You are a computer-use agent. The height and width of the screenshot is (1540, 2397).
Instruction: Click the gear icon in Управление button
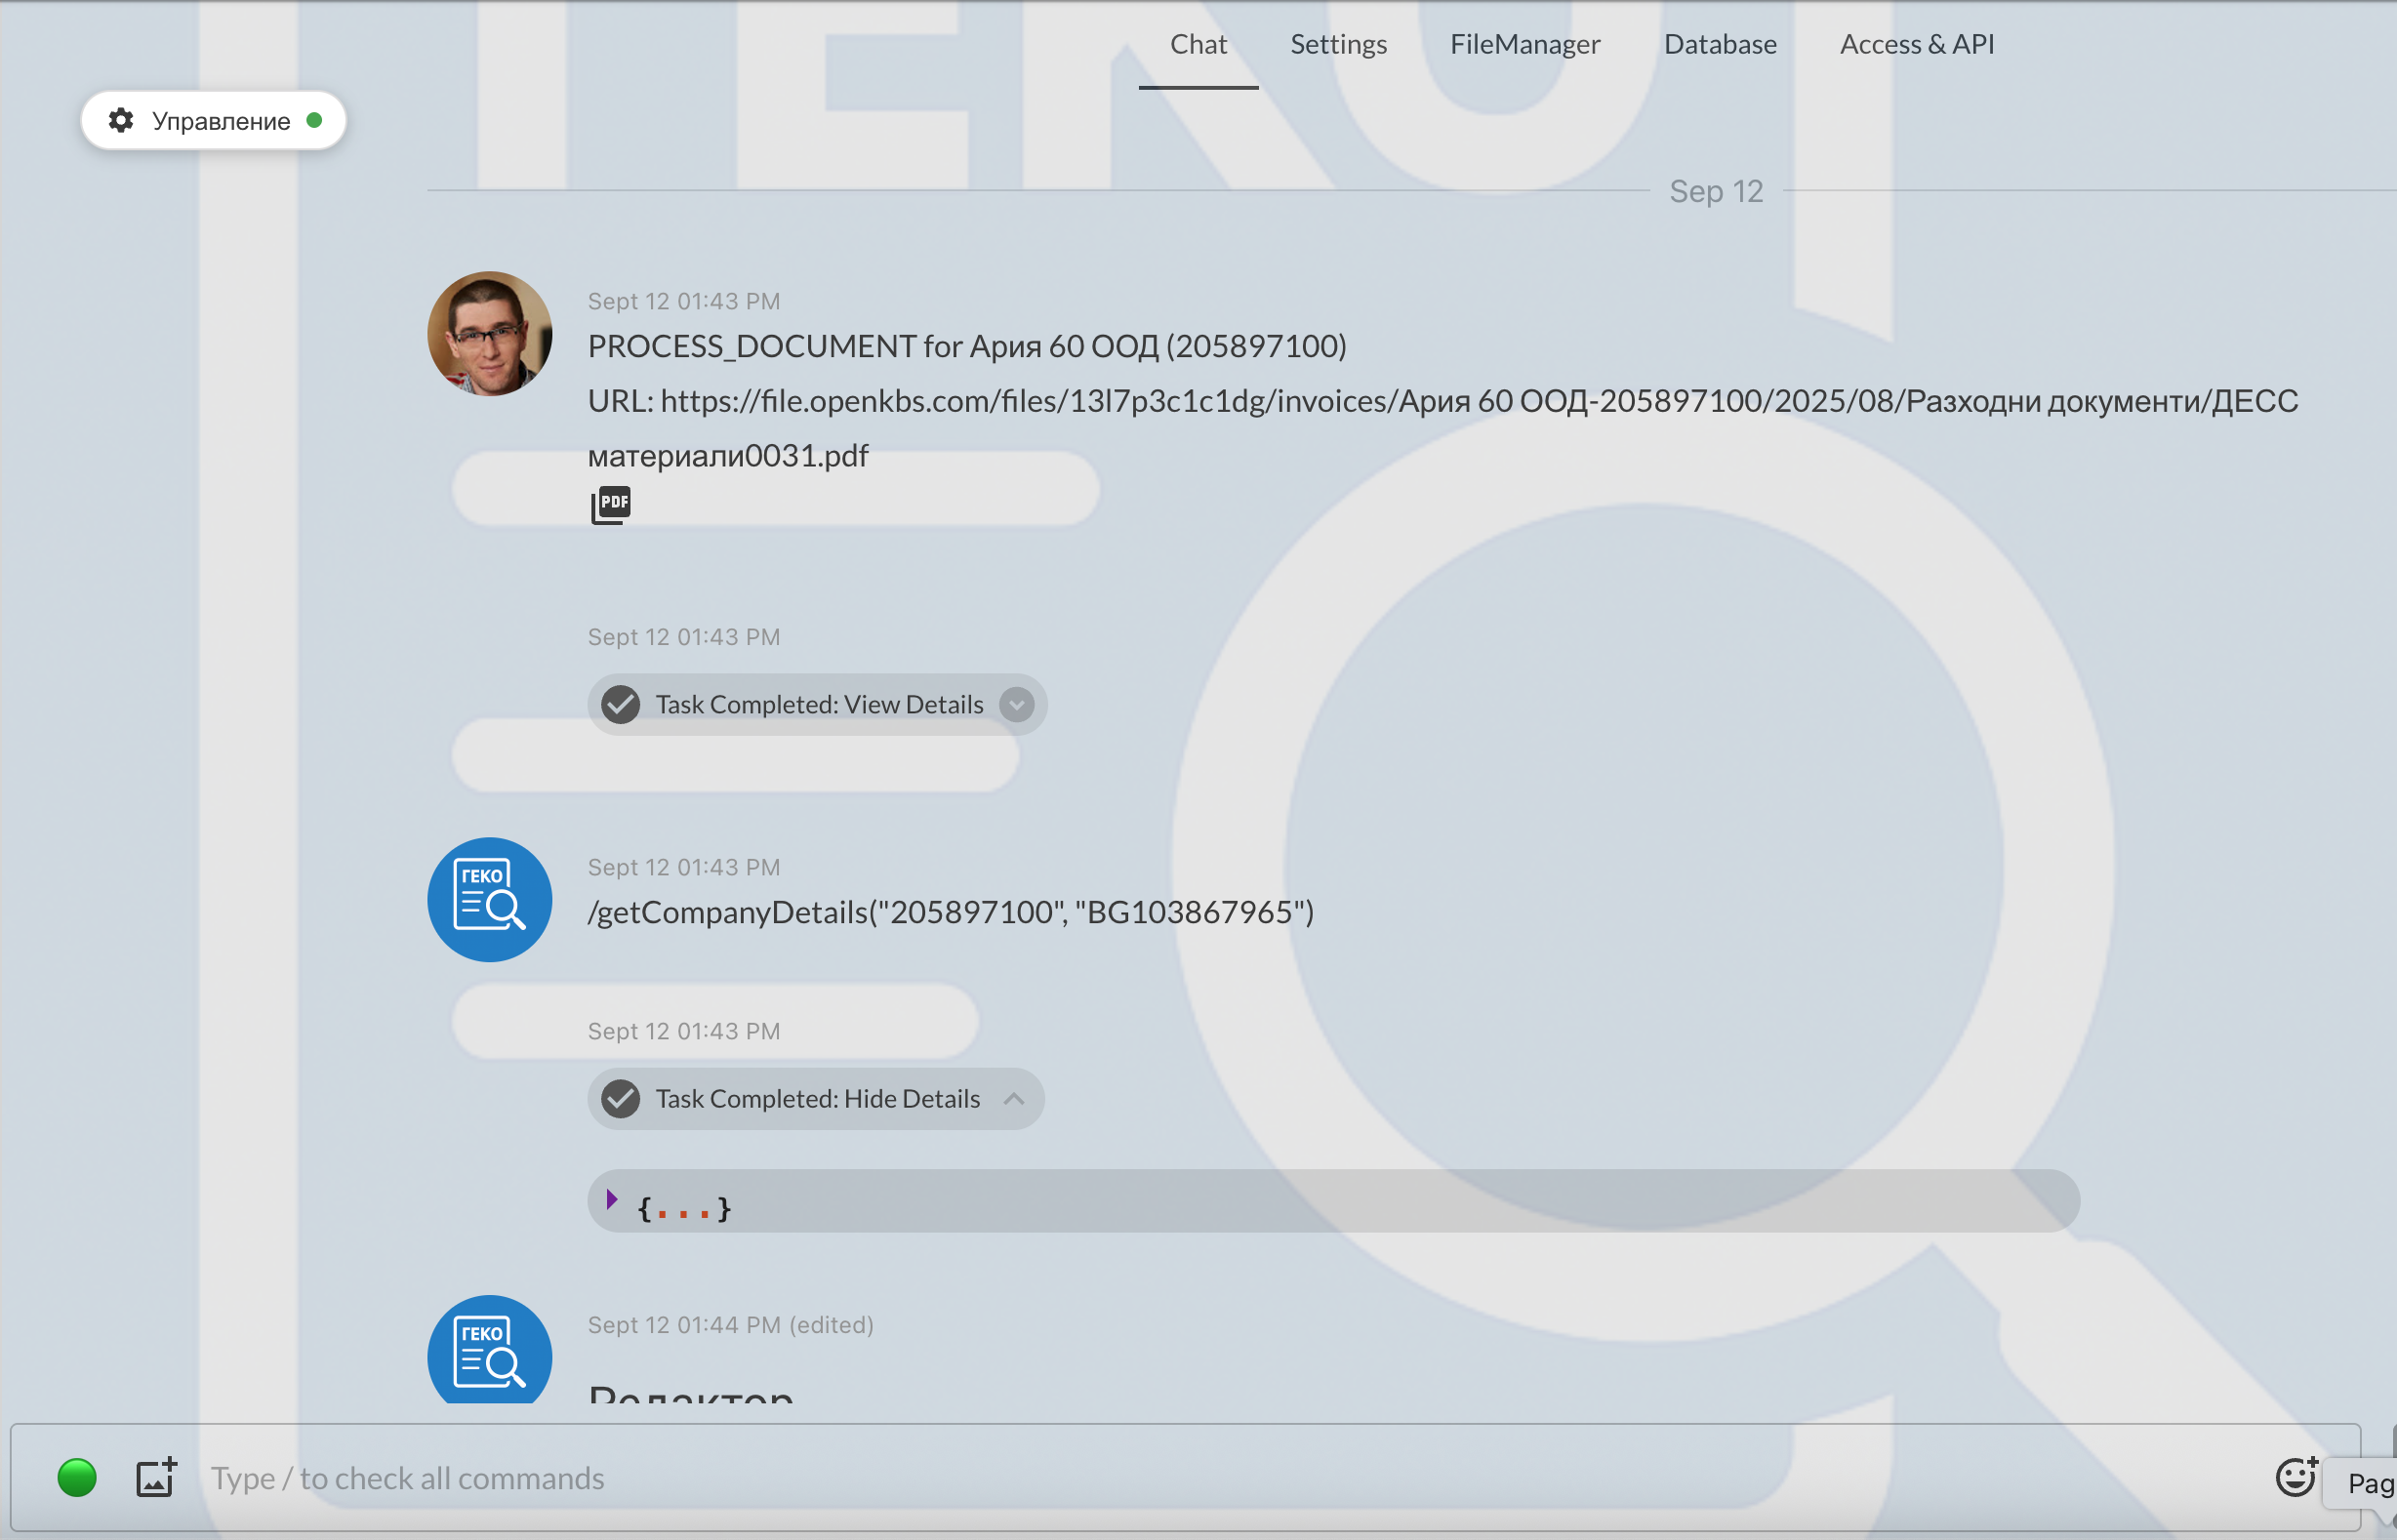(x=121, y=121)
